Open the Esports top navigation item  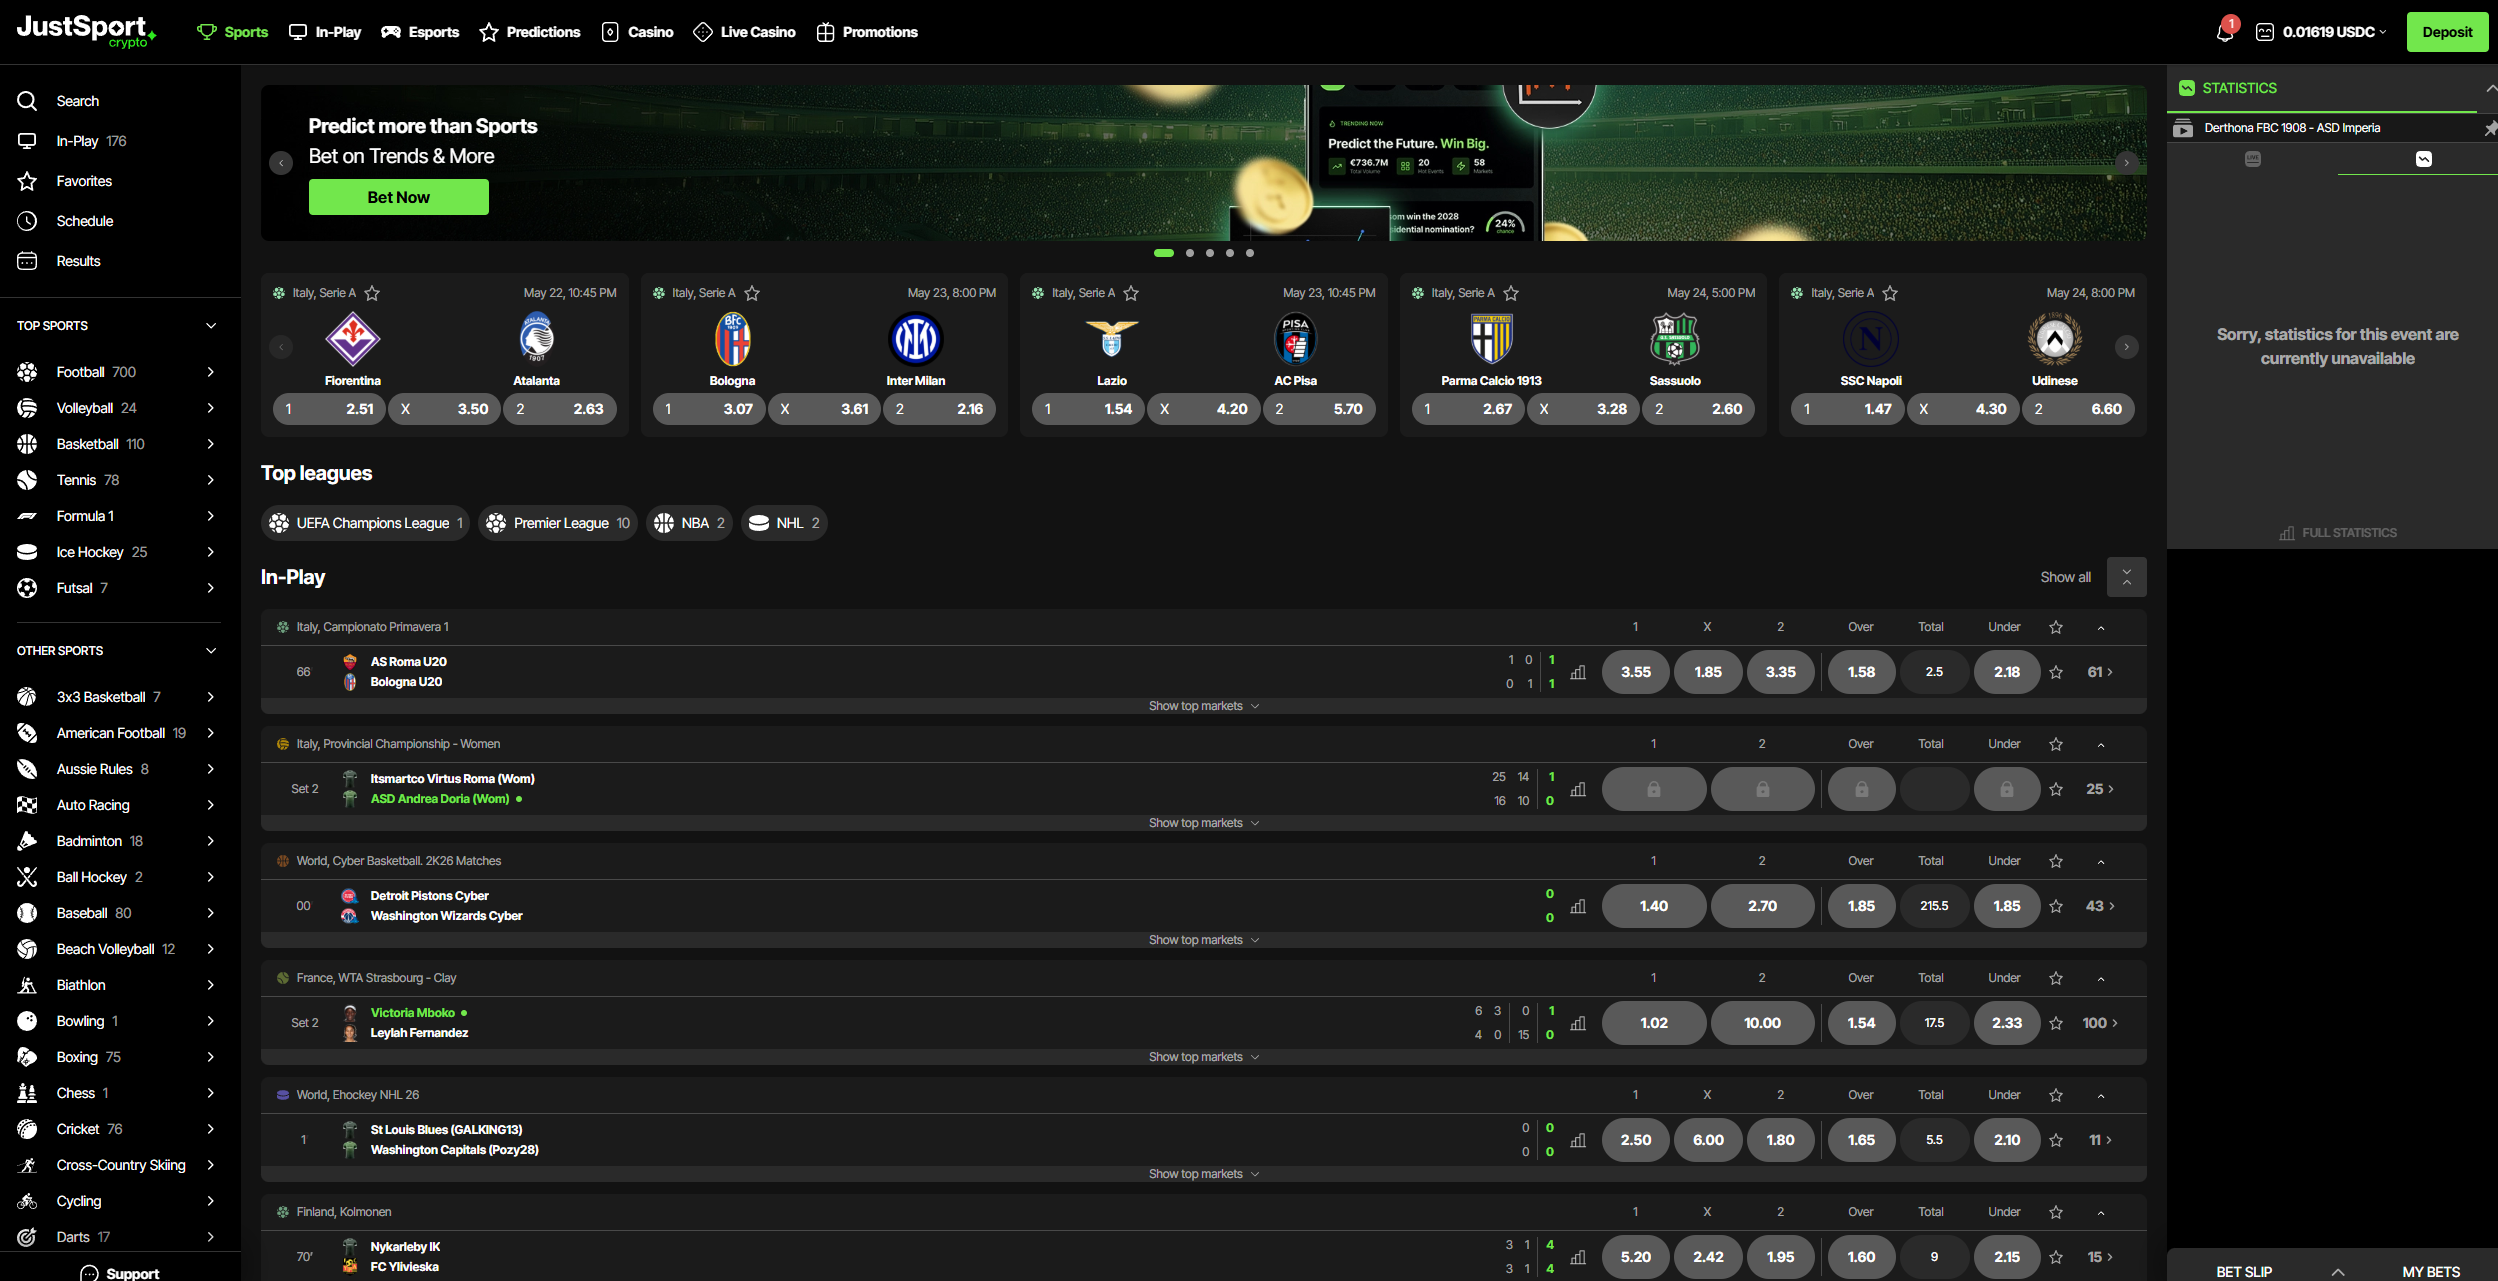click(x=420, y=32)
